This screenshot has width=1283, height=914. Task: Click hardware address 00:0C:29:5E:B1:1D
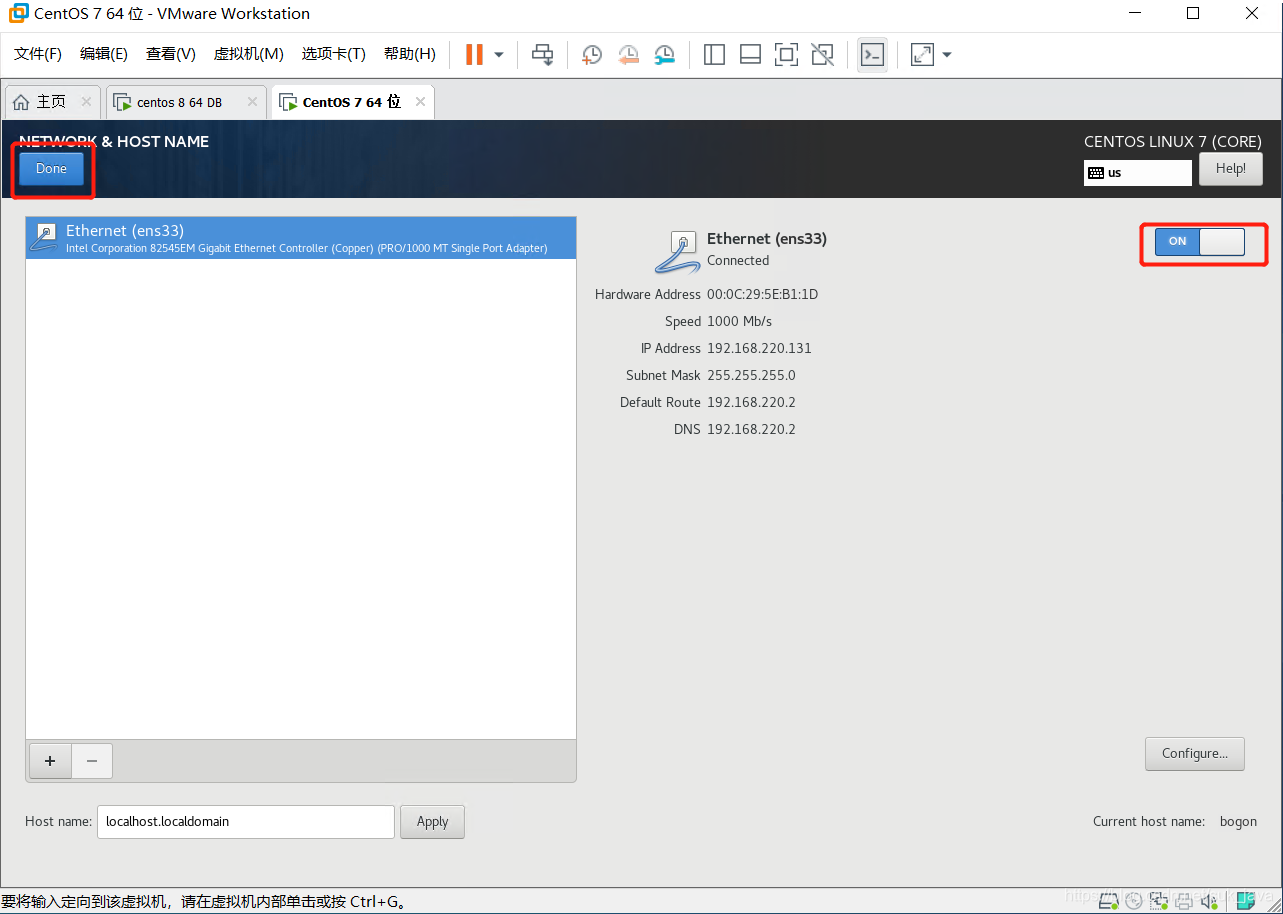[x=762, y=294]
